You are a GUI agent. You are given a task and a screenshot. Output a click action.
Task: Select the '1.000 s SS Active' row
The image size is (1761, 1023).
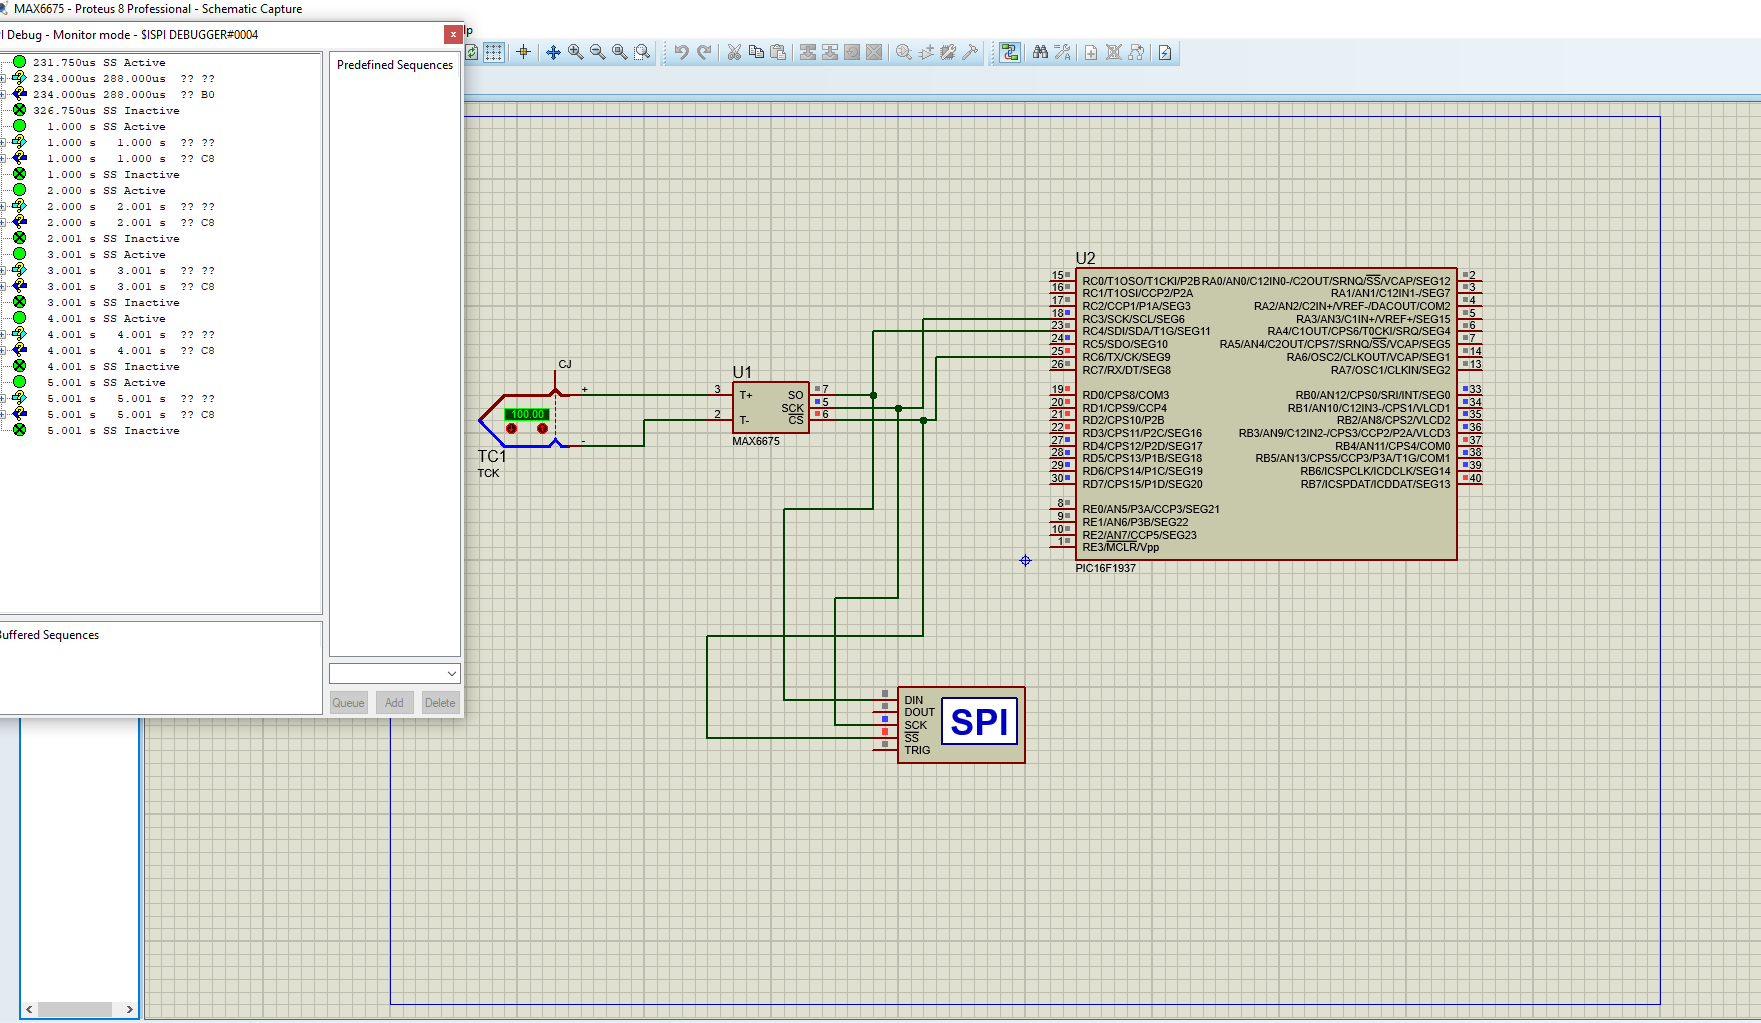(x=106, y=127)
